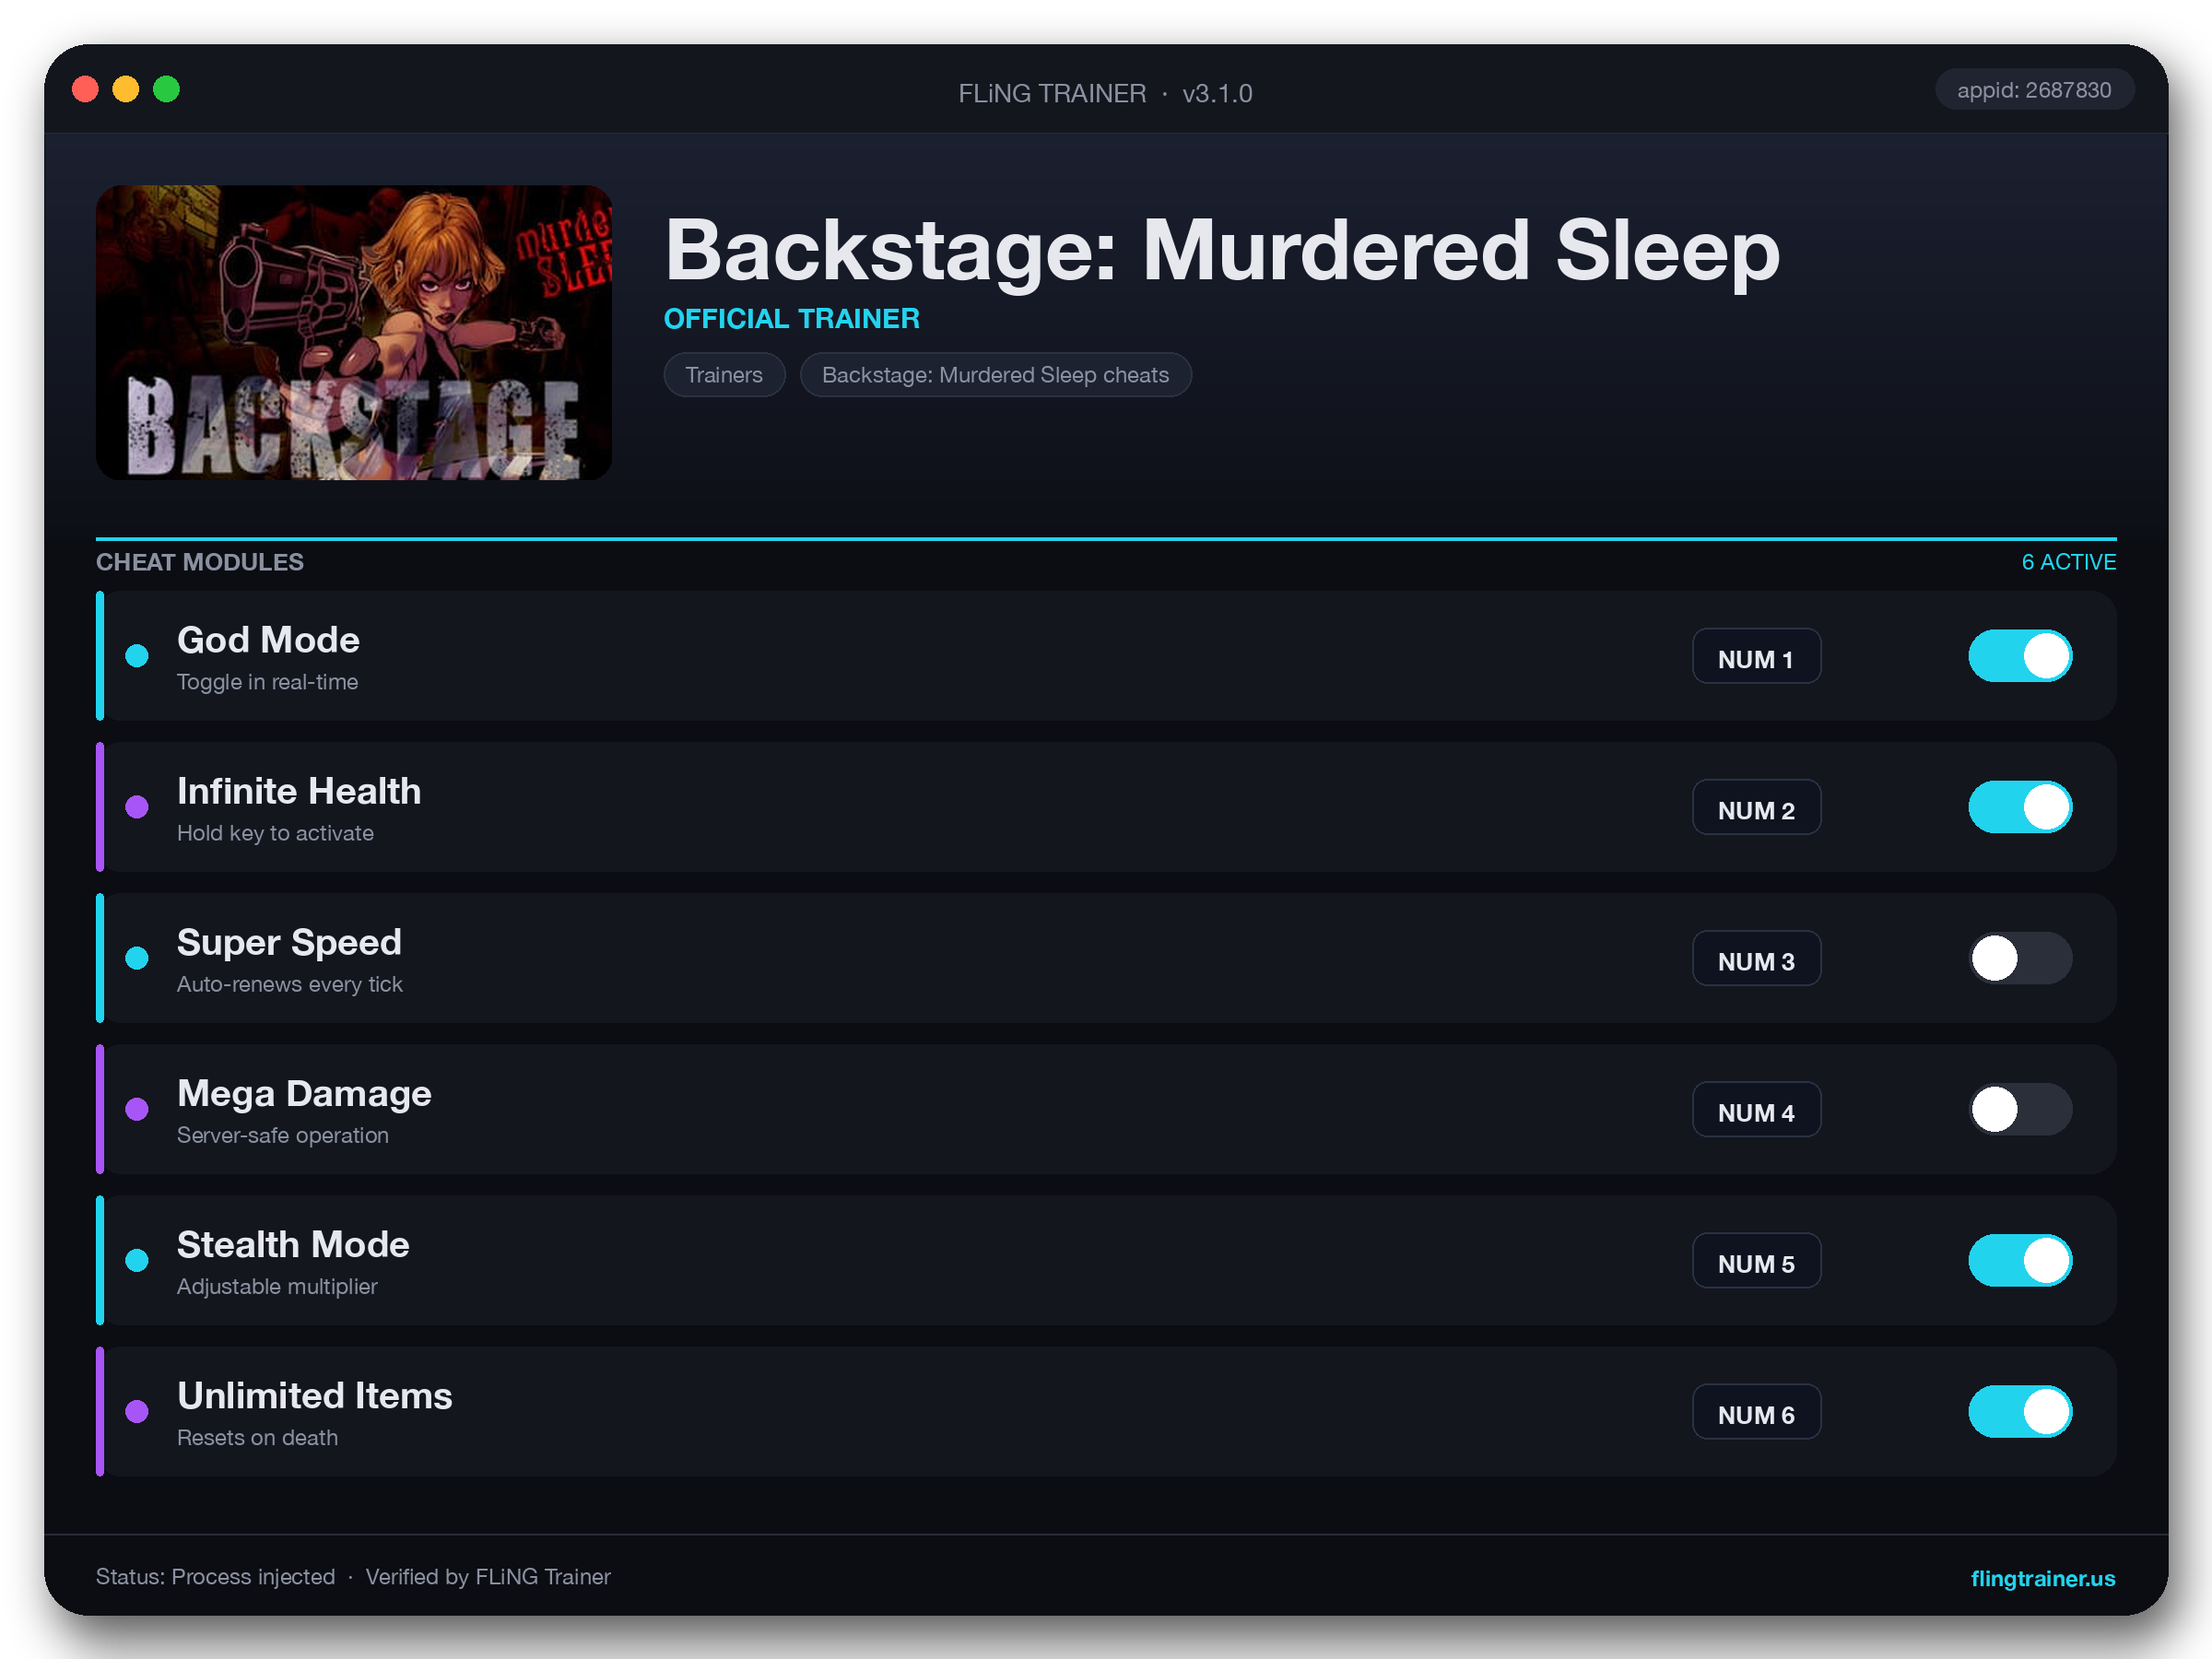Viewport: 2212px width, 1659px height.
Task: Select the Mega Damage title text
Action: (x=304, y=1093)
